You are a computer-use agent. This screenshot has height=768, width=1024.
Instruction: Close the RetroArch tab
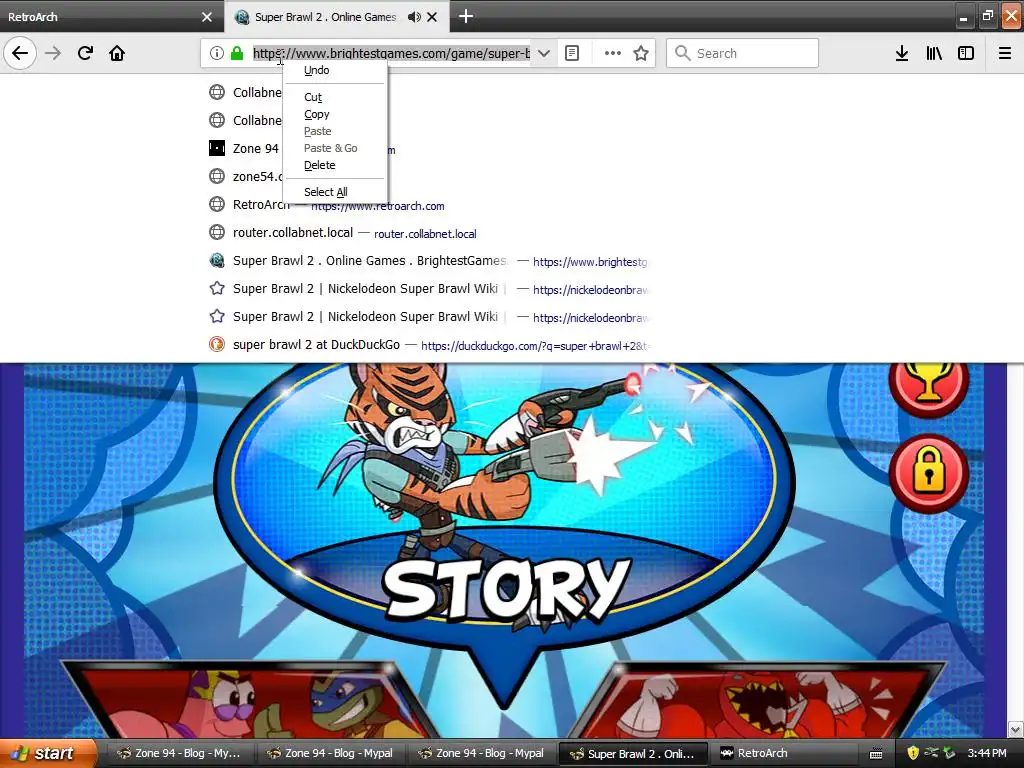[207, 17]
